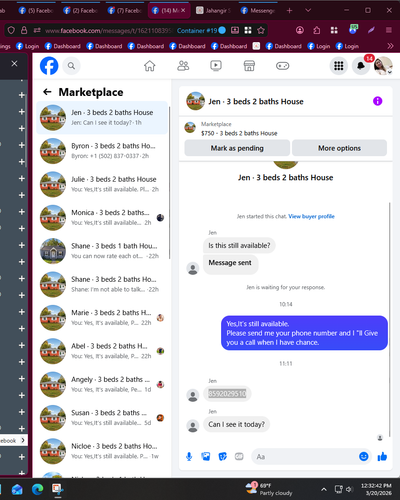
Task: Click the browser address bar URL
Action: [108, 31]
